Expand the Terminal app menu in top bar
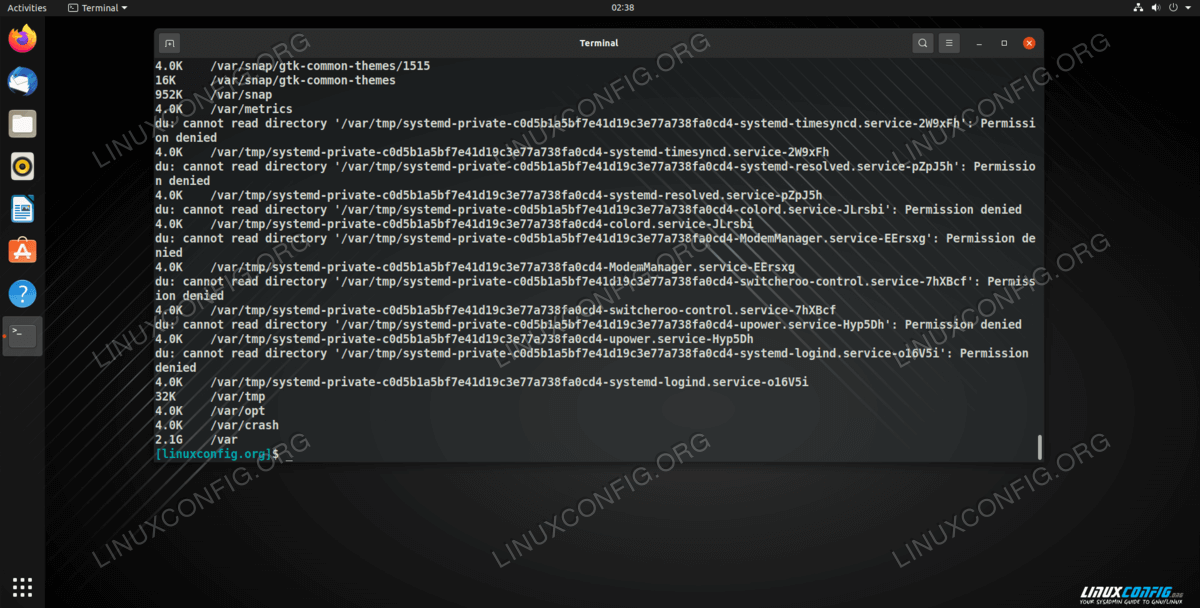 click(98, 8)
